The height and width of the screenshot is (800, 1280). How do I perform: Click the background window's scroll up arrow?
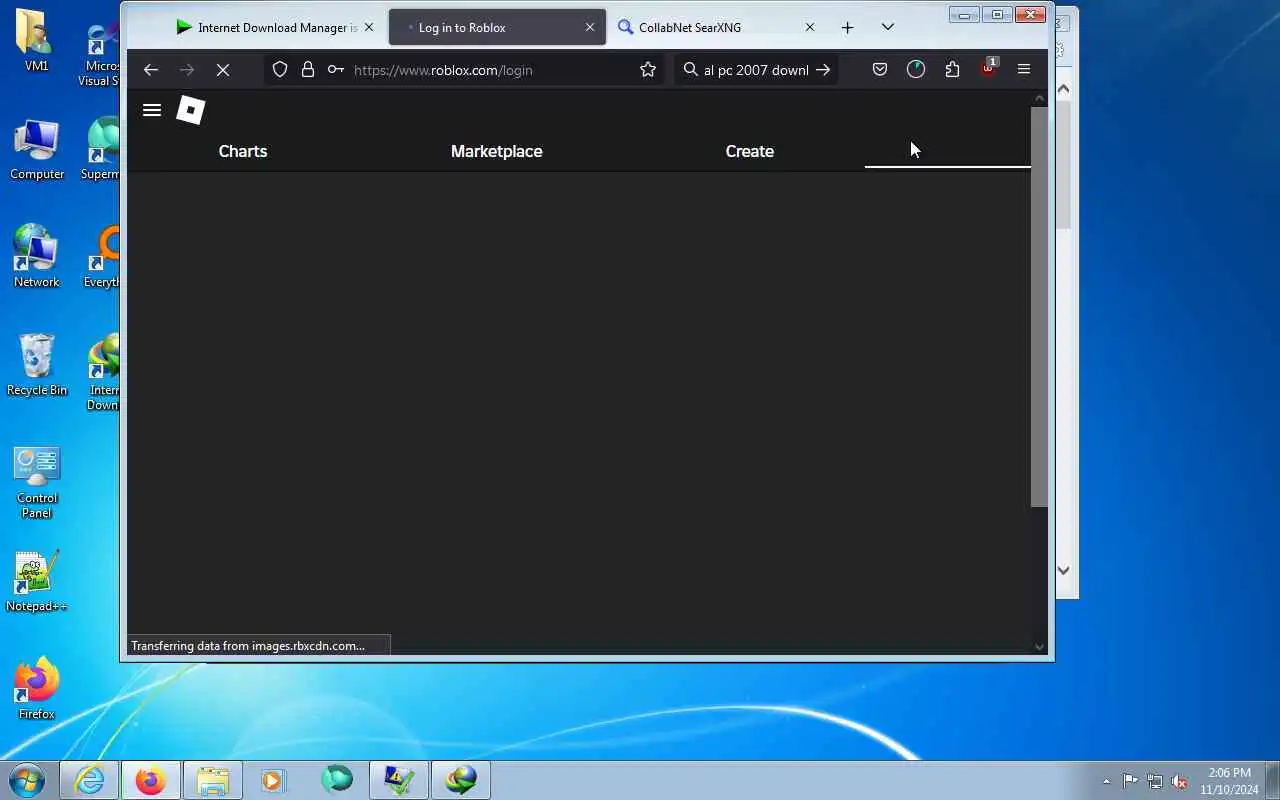[x=1064, y=89]
